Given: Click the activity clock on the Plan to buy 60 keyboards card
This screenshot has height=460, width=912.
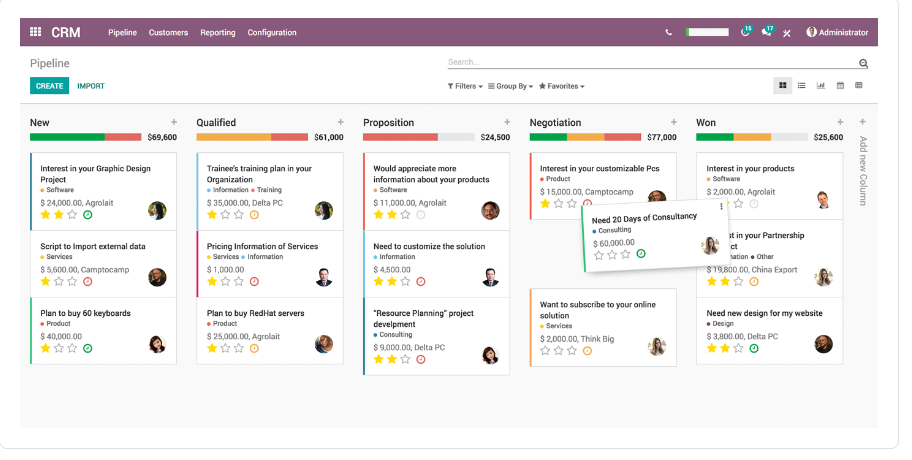Looking at the screenshot, I should point(87,348).
